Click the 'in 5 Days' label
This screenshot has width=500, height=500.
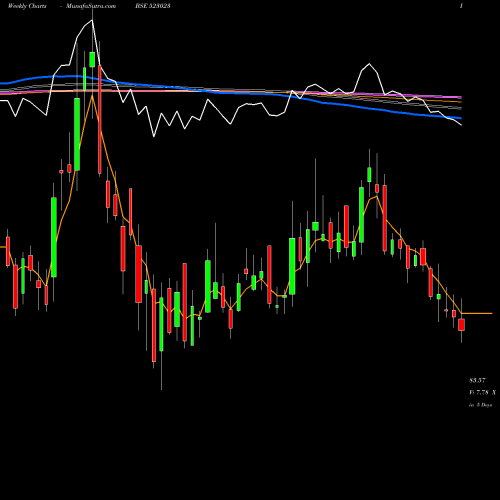pyautogui.click(x=481, y=405)
